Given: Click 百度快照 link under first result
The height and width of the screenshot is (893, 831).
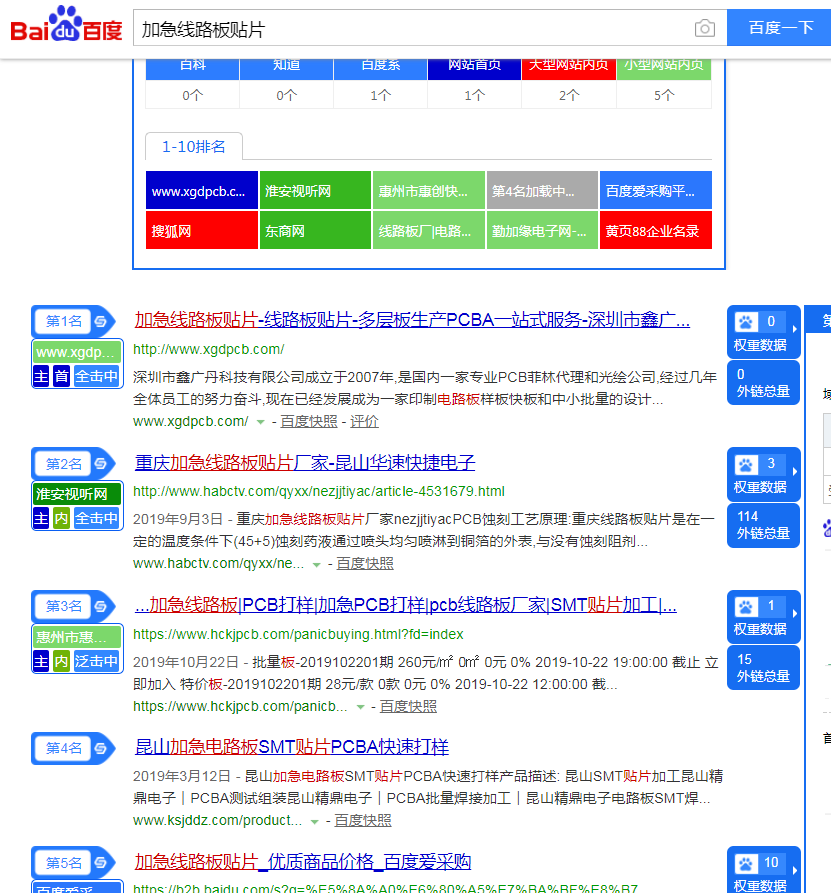Looking at the screenshot, I should coord(309,421).
